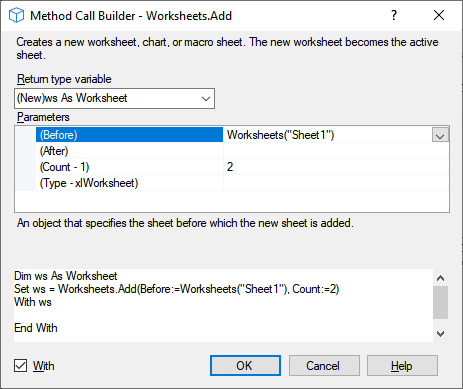Toggle the With checkbox

[21, 366]
